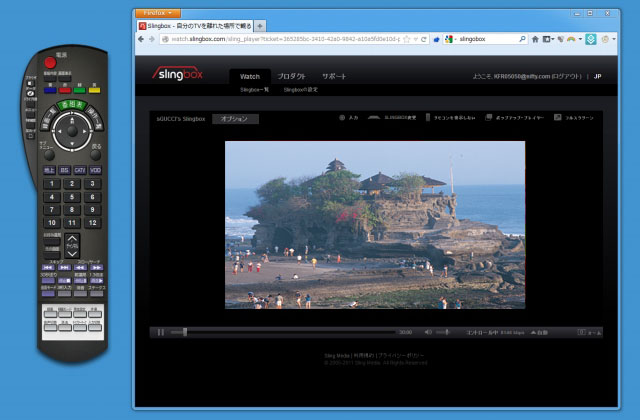Click the video preview image
Viewport: 640px width, 420px height.
[x=375, y=225]
